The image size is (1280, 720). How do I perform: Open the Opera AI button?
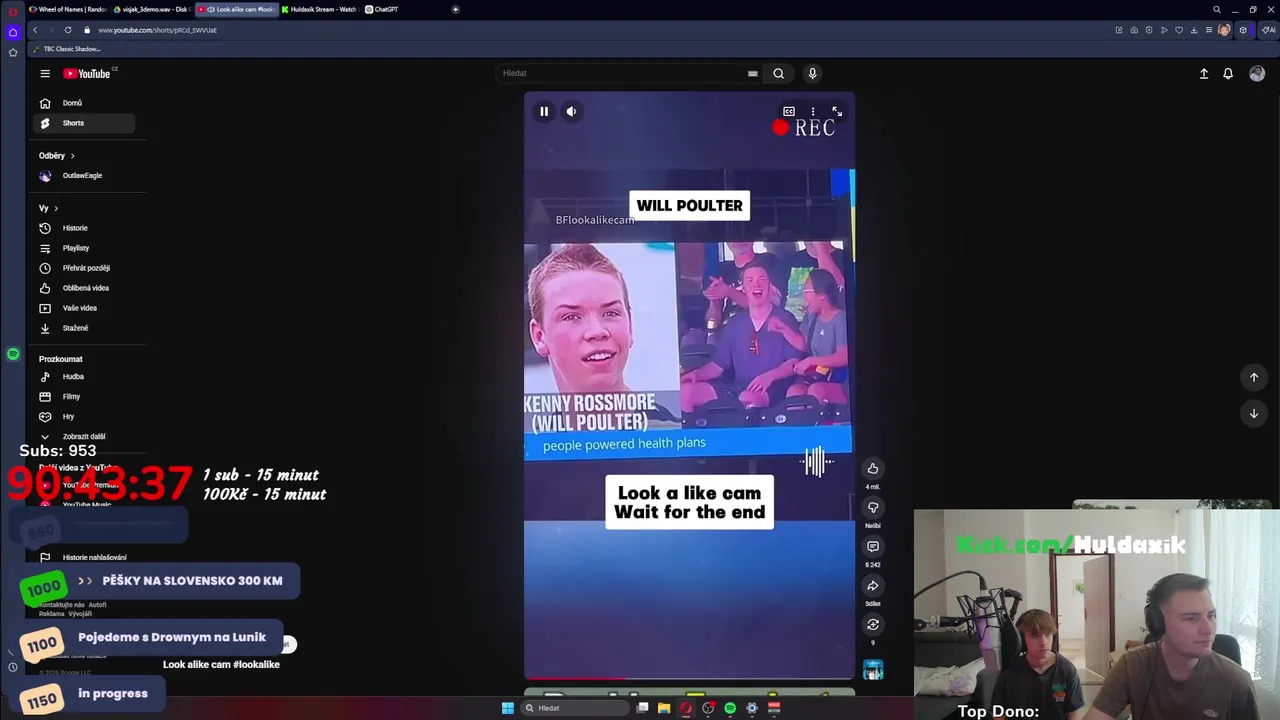point(1270,30)
